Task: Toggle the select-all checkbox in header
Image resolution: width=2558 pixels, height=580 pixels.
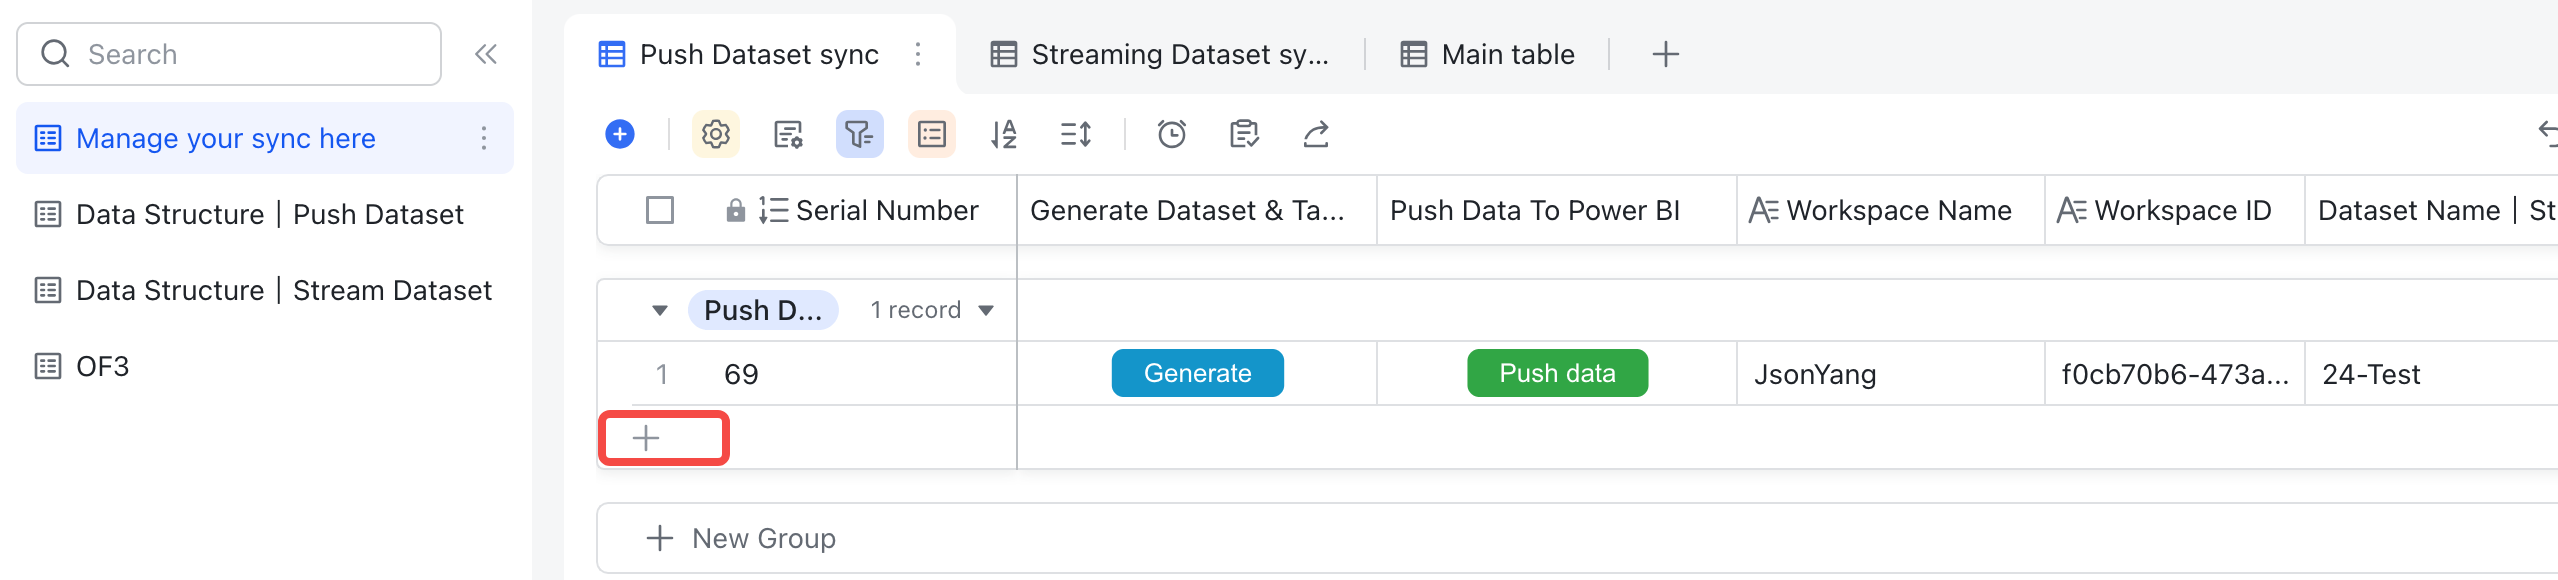Action: tap(660, 210)
